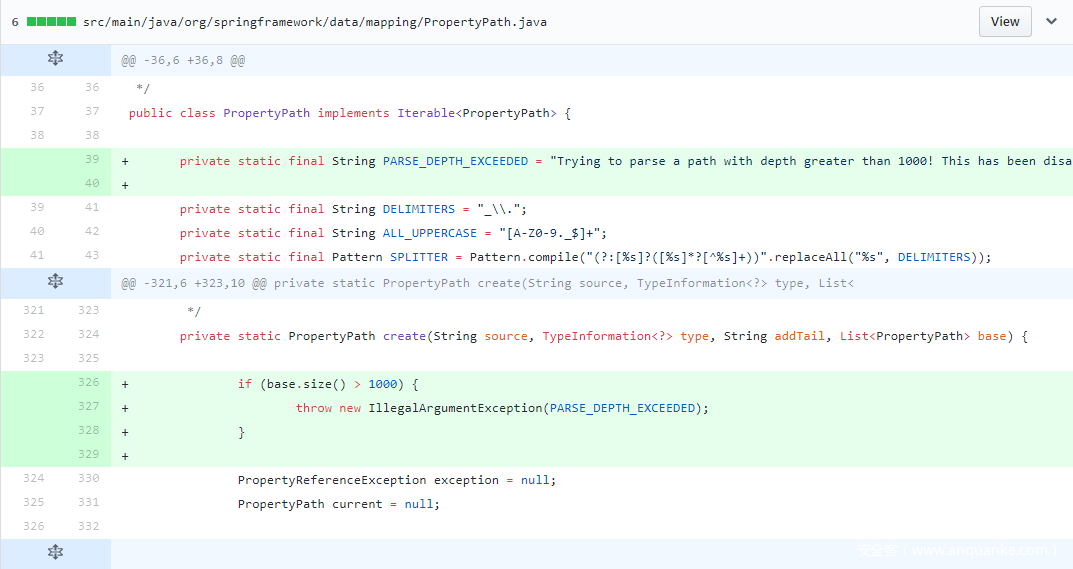Click the @@ -36,6 +36,8 @@ hunk header
Screen dimensions: 1073x569
183,60
